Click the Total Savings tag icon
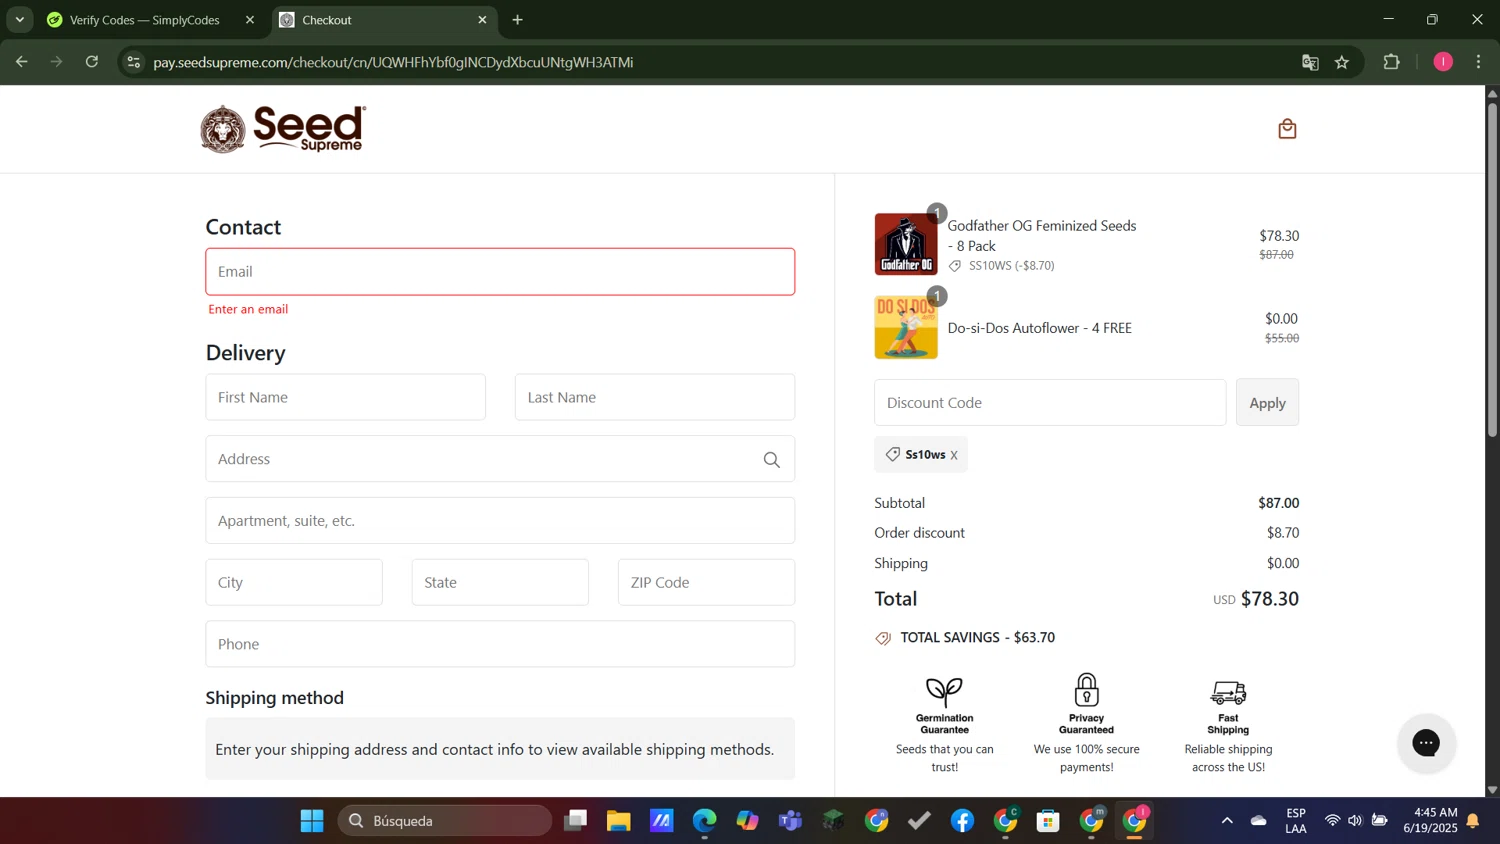This screenshot has height=844, width=1500. (883, 638)
